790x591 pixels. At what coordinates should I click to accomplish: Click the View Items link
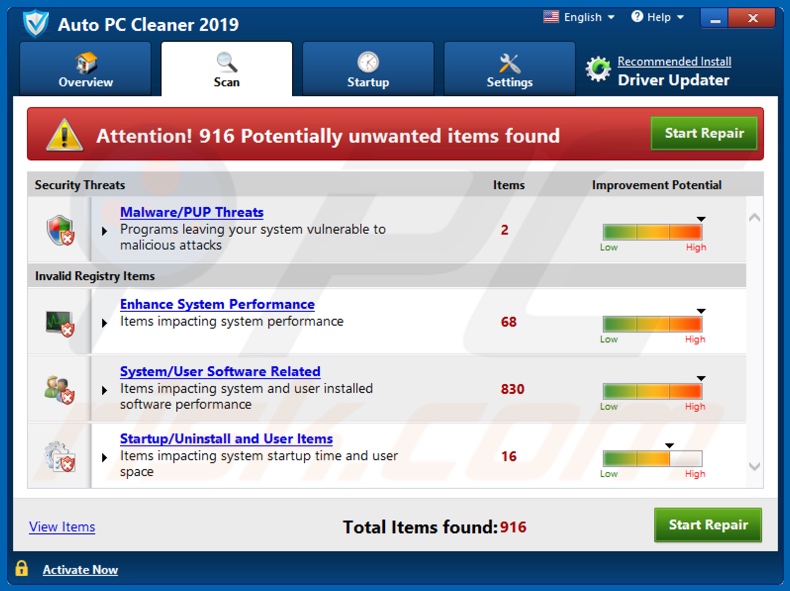(62, 527)
